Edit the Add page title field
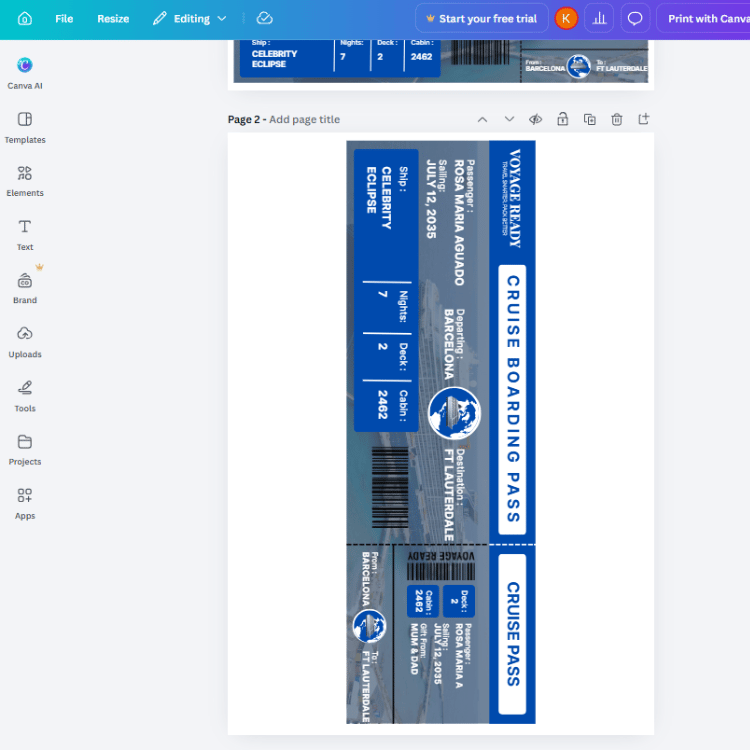 [304, 120]
